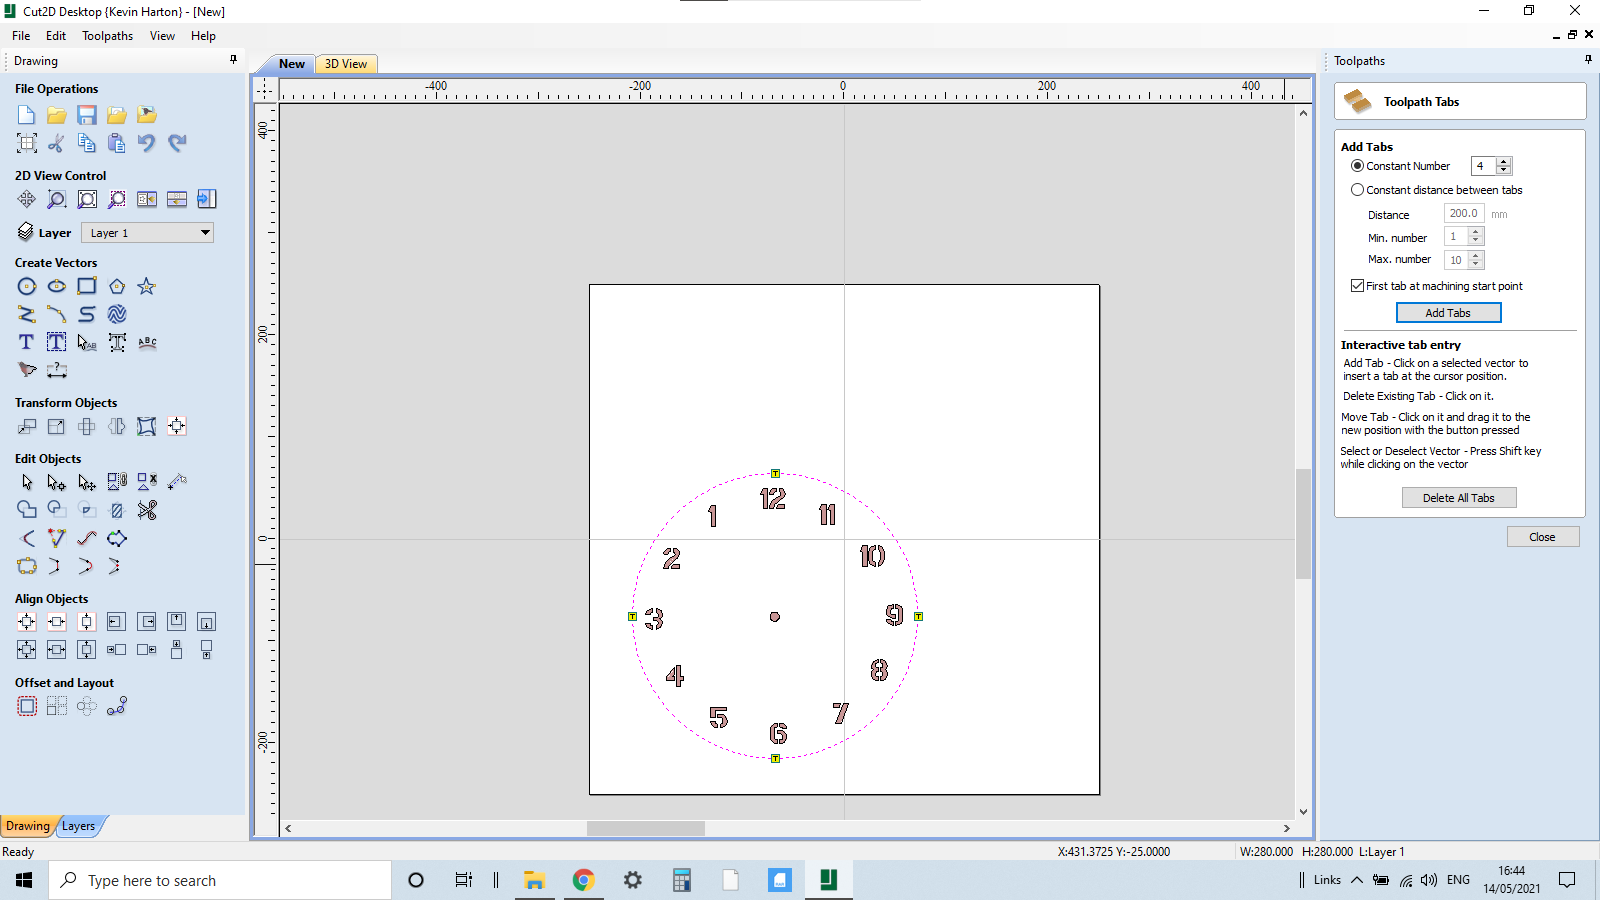Undo the last action

pos(147,143)
